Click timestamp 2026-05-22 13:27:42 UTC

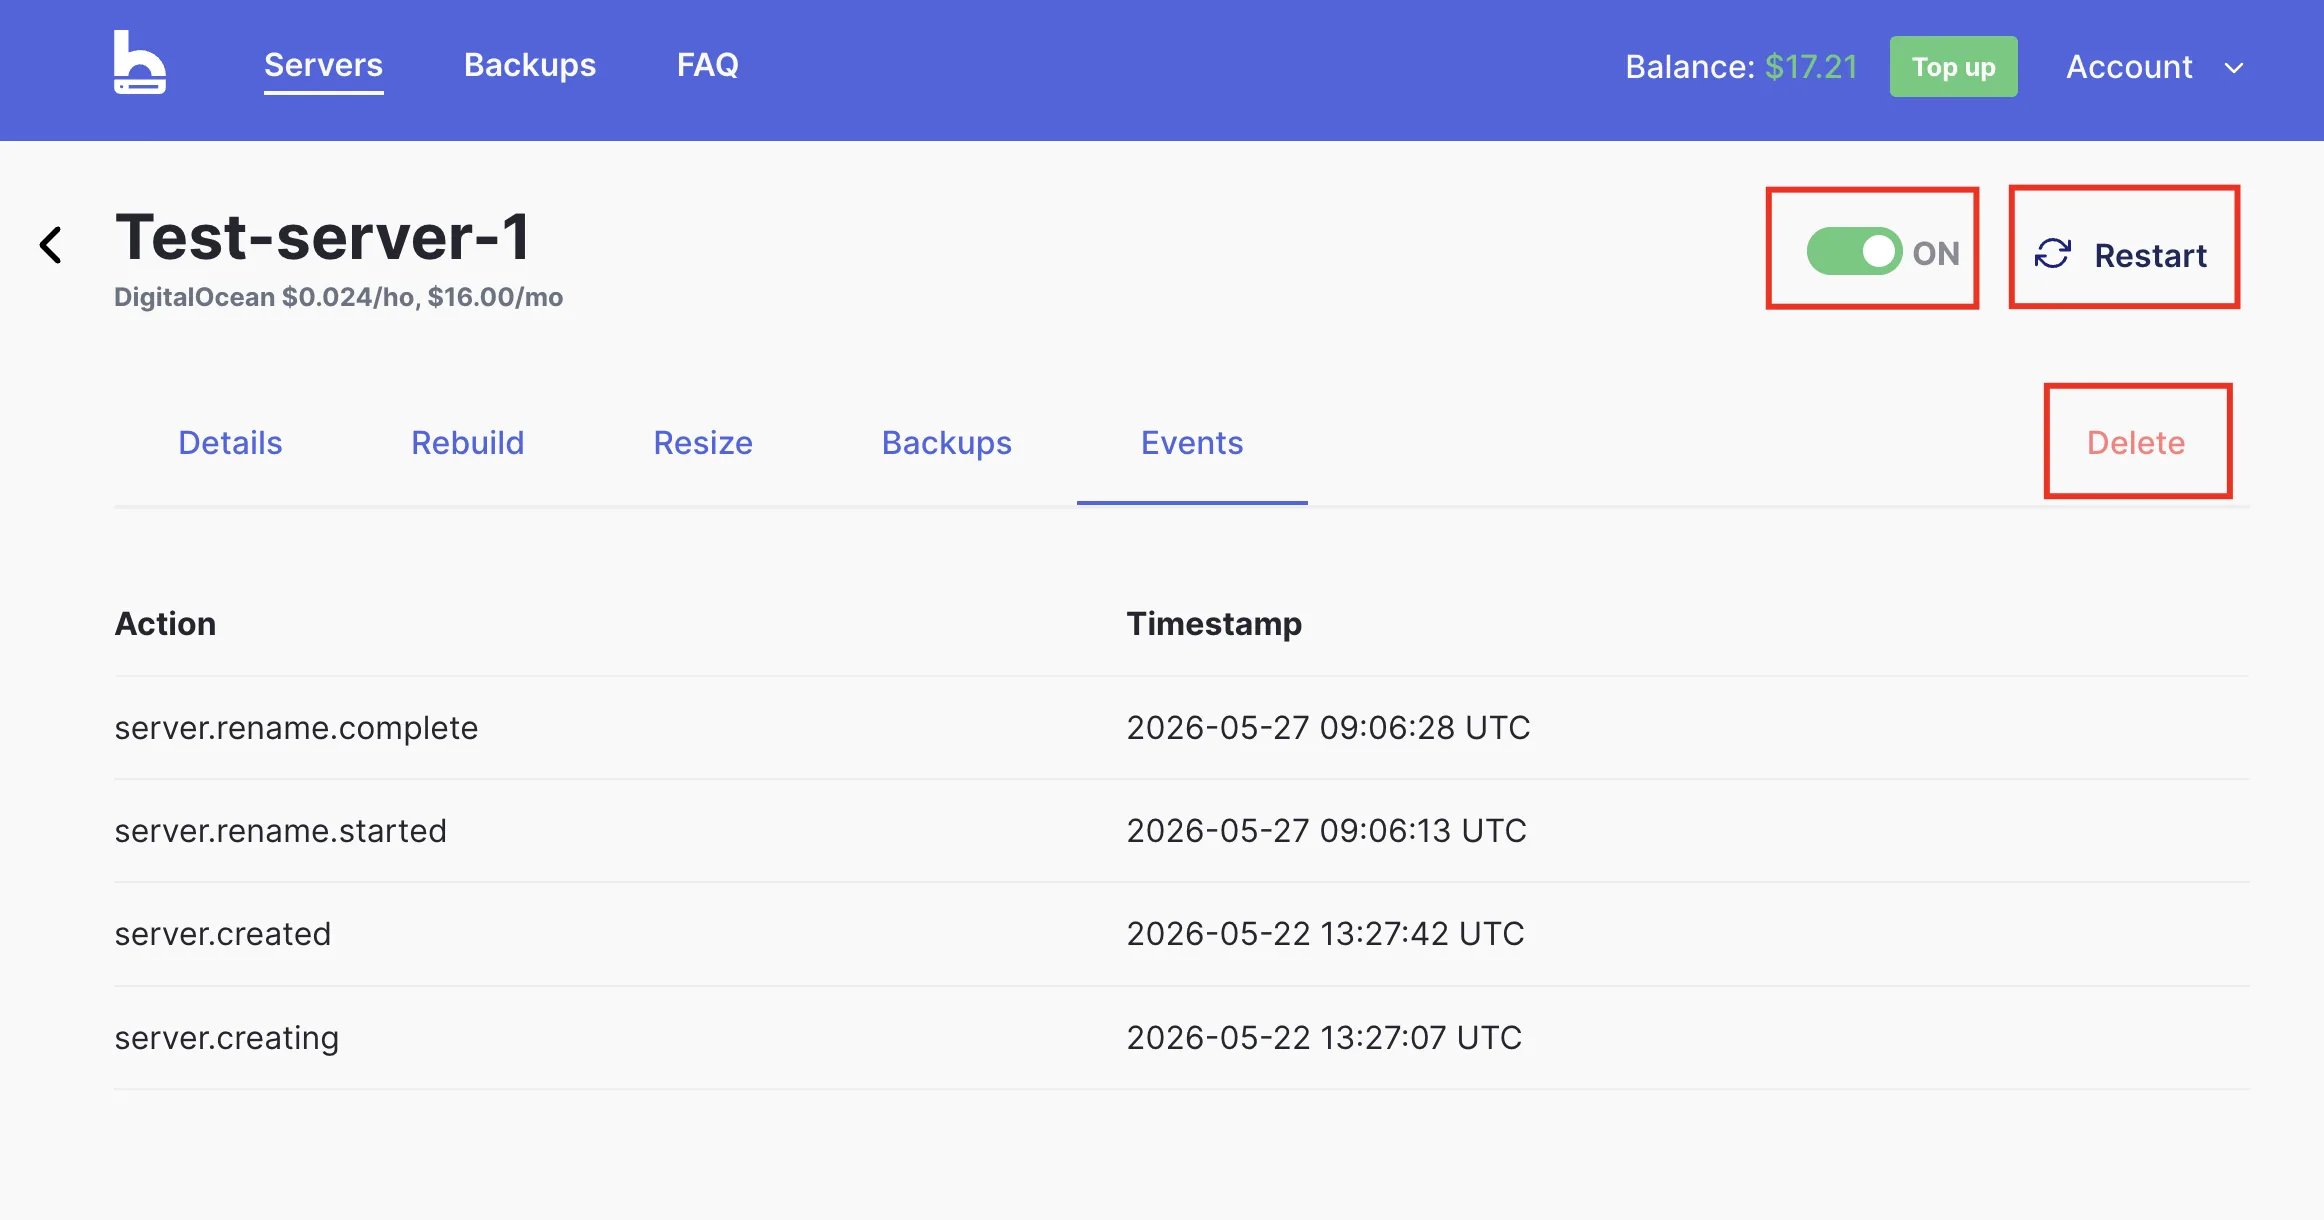coord(1325,934)
